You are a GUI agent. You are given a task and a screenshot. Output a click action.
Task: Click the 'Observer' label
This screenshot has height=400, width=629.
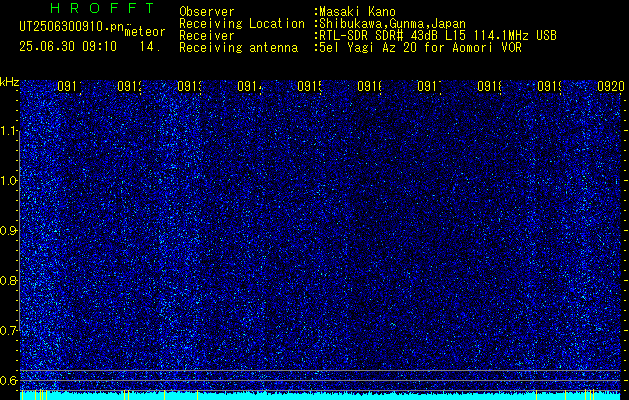click(x=207, y=12)
